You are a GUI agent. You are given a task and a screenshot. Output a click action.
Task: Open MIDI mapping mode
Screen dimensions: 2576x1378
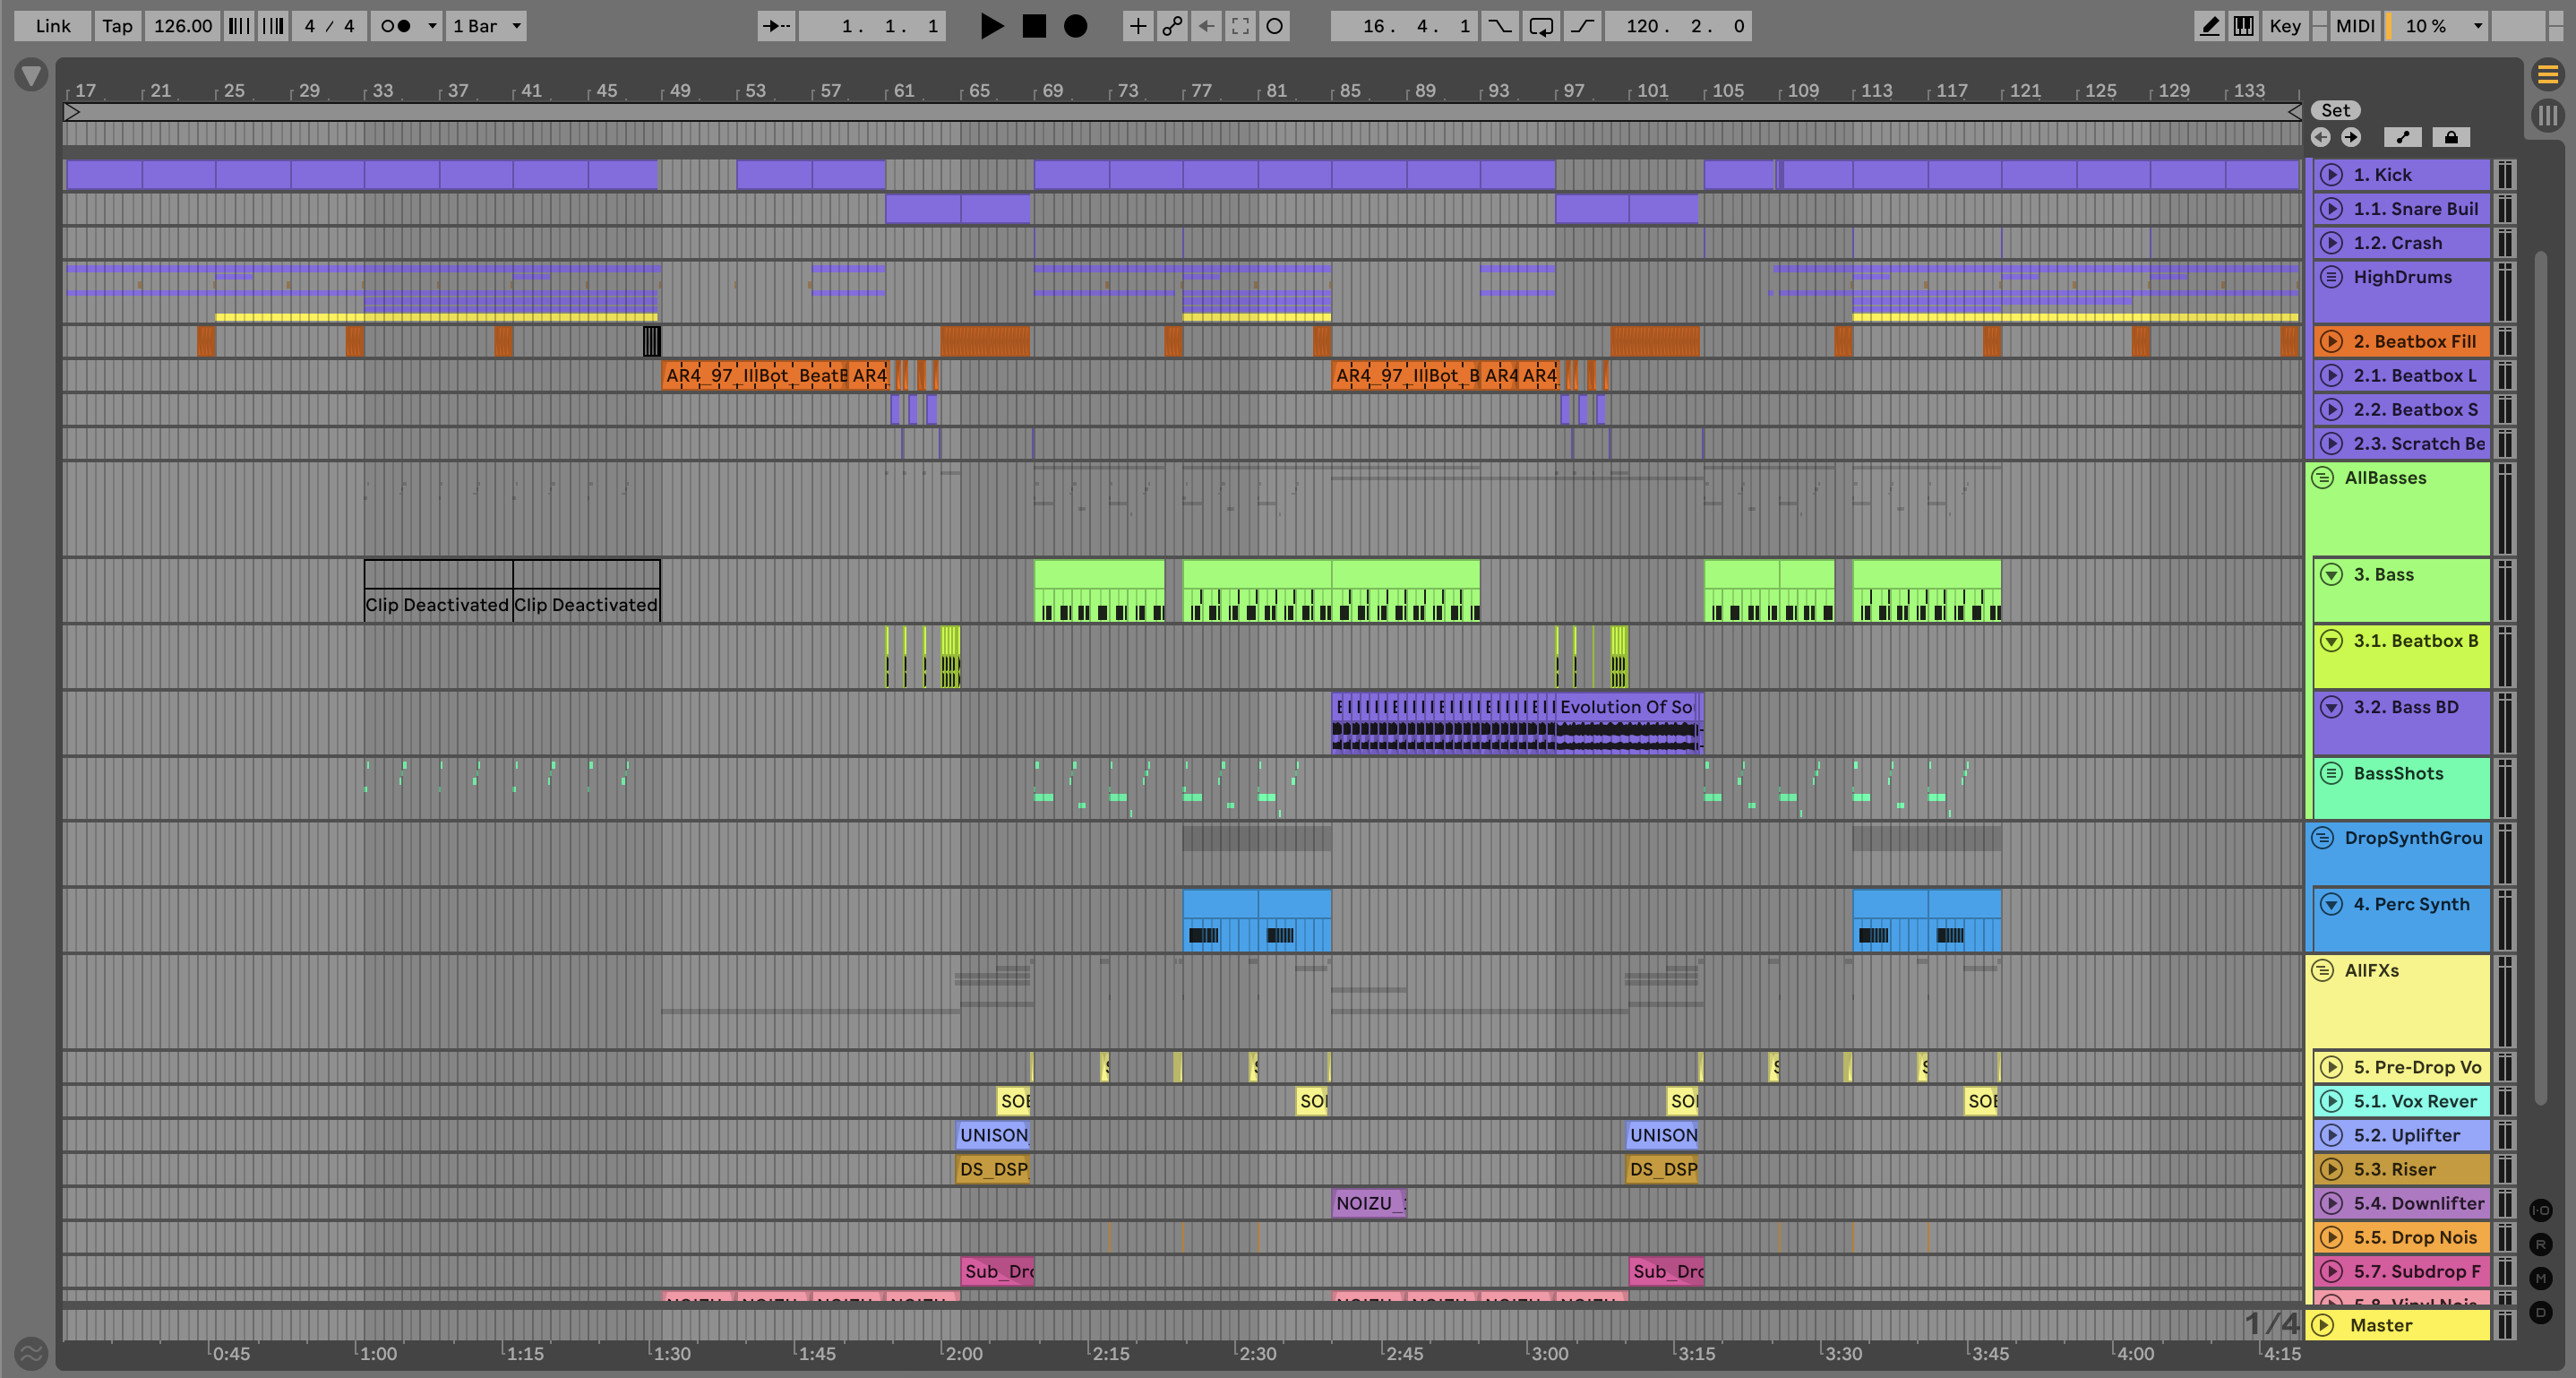(x=2354, y=26)
